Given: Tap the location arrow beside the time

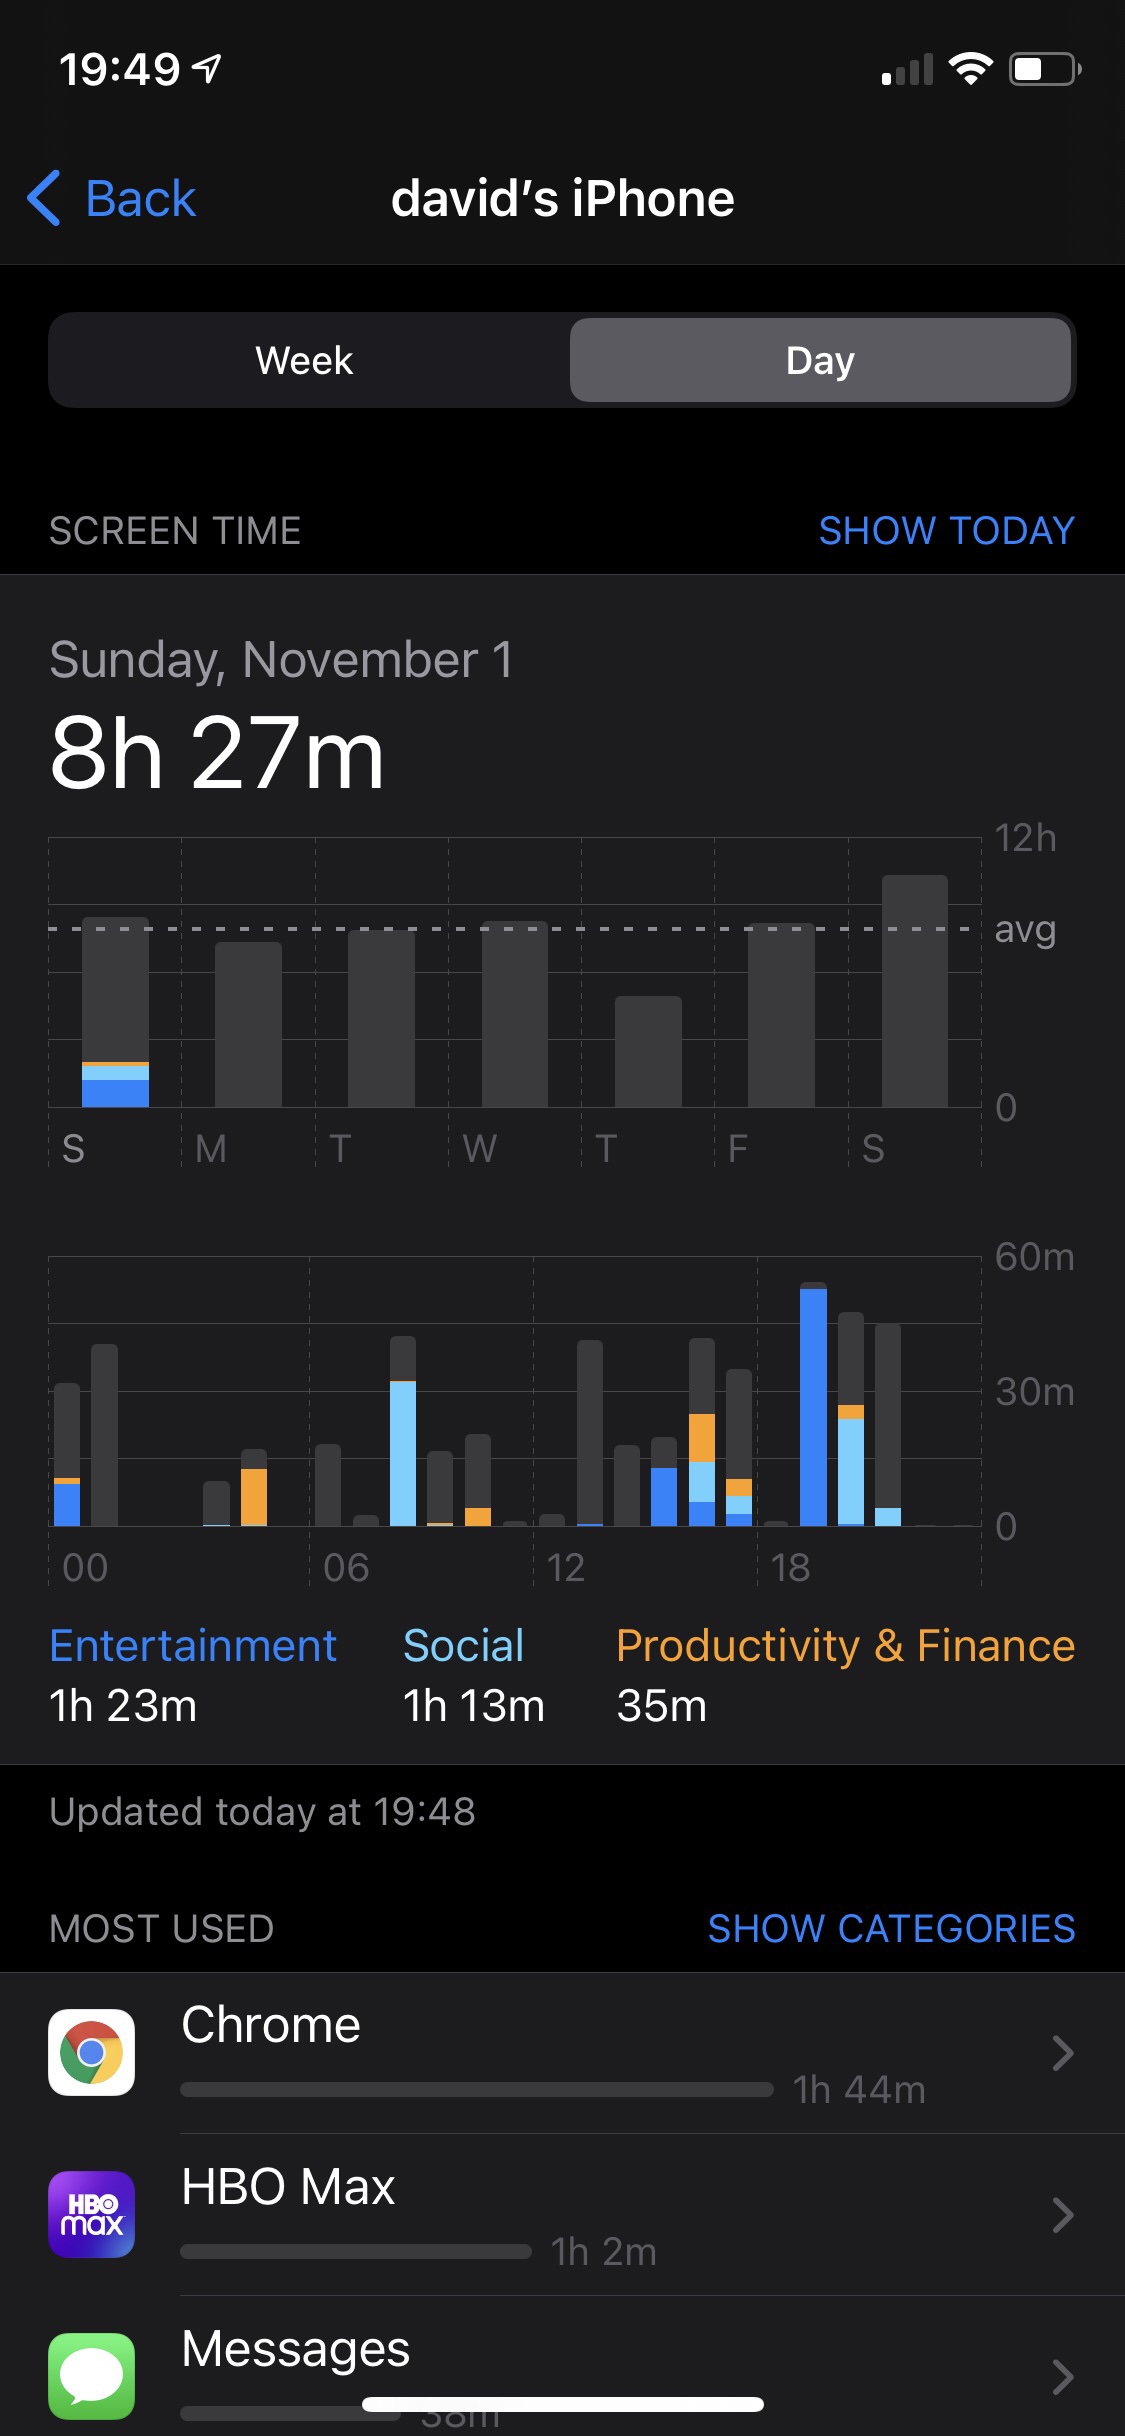Looking at the screenshot, I should pyautogui.click(x=207, y=69).
